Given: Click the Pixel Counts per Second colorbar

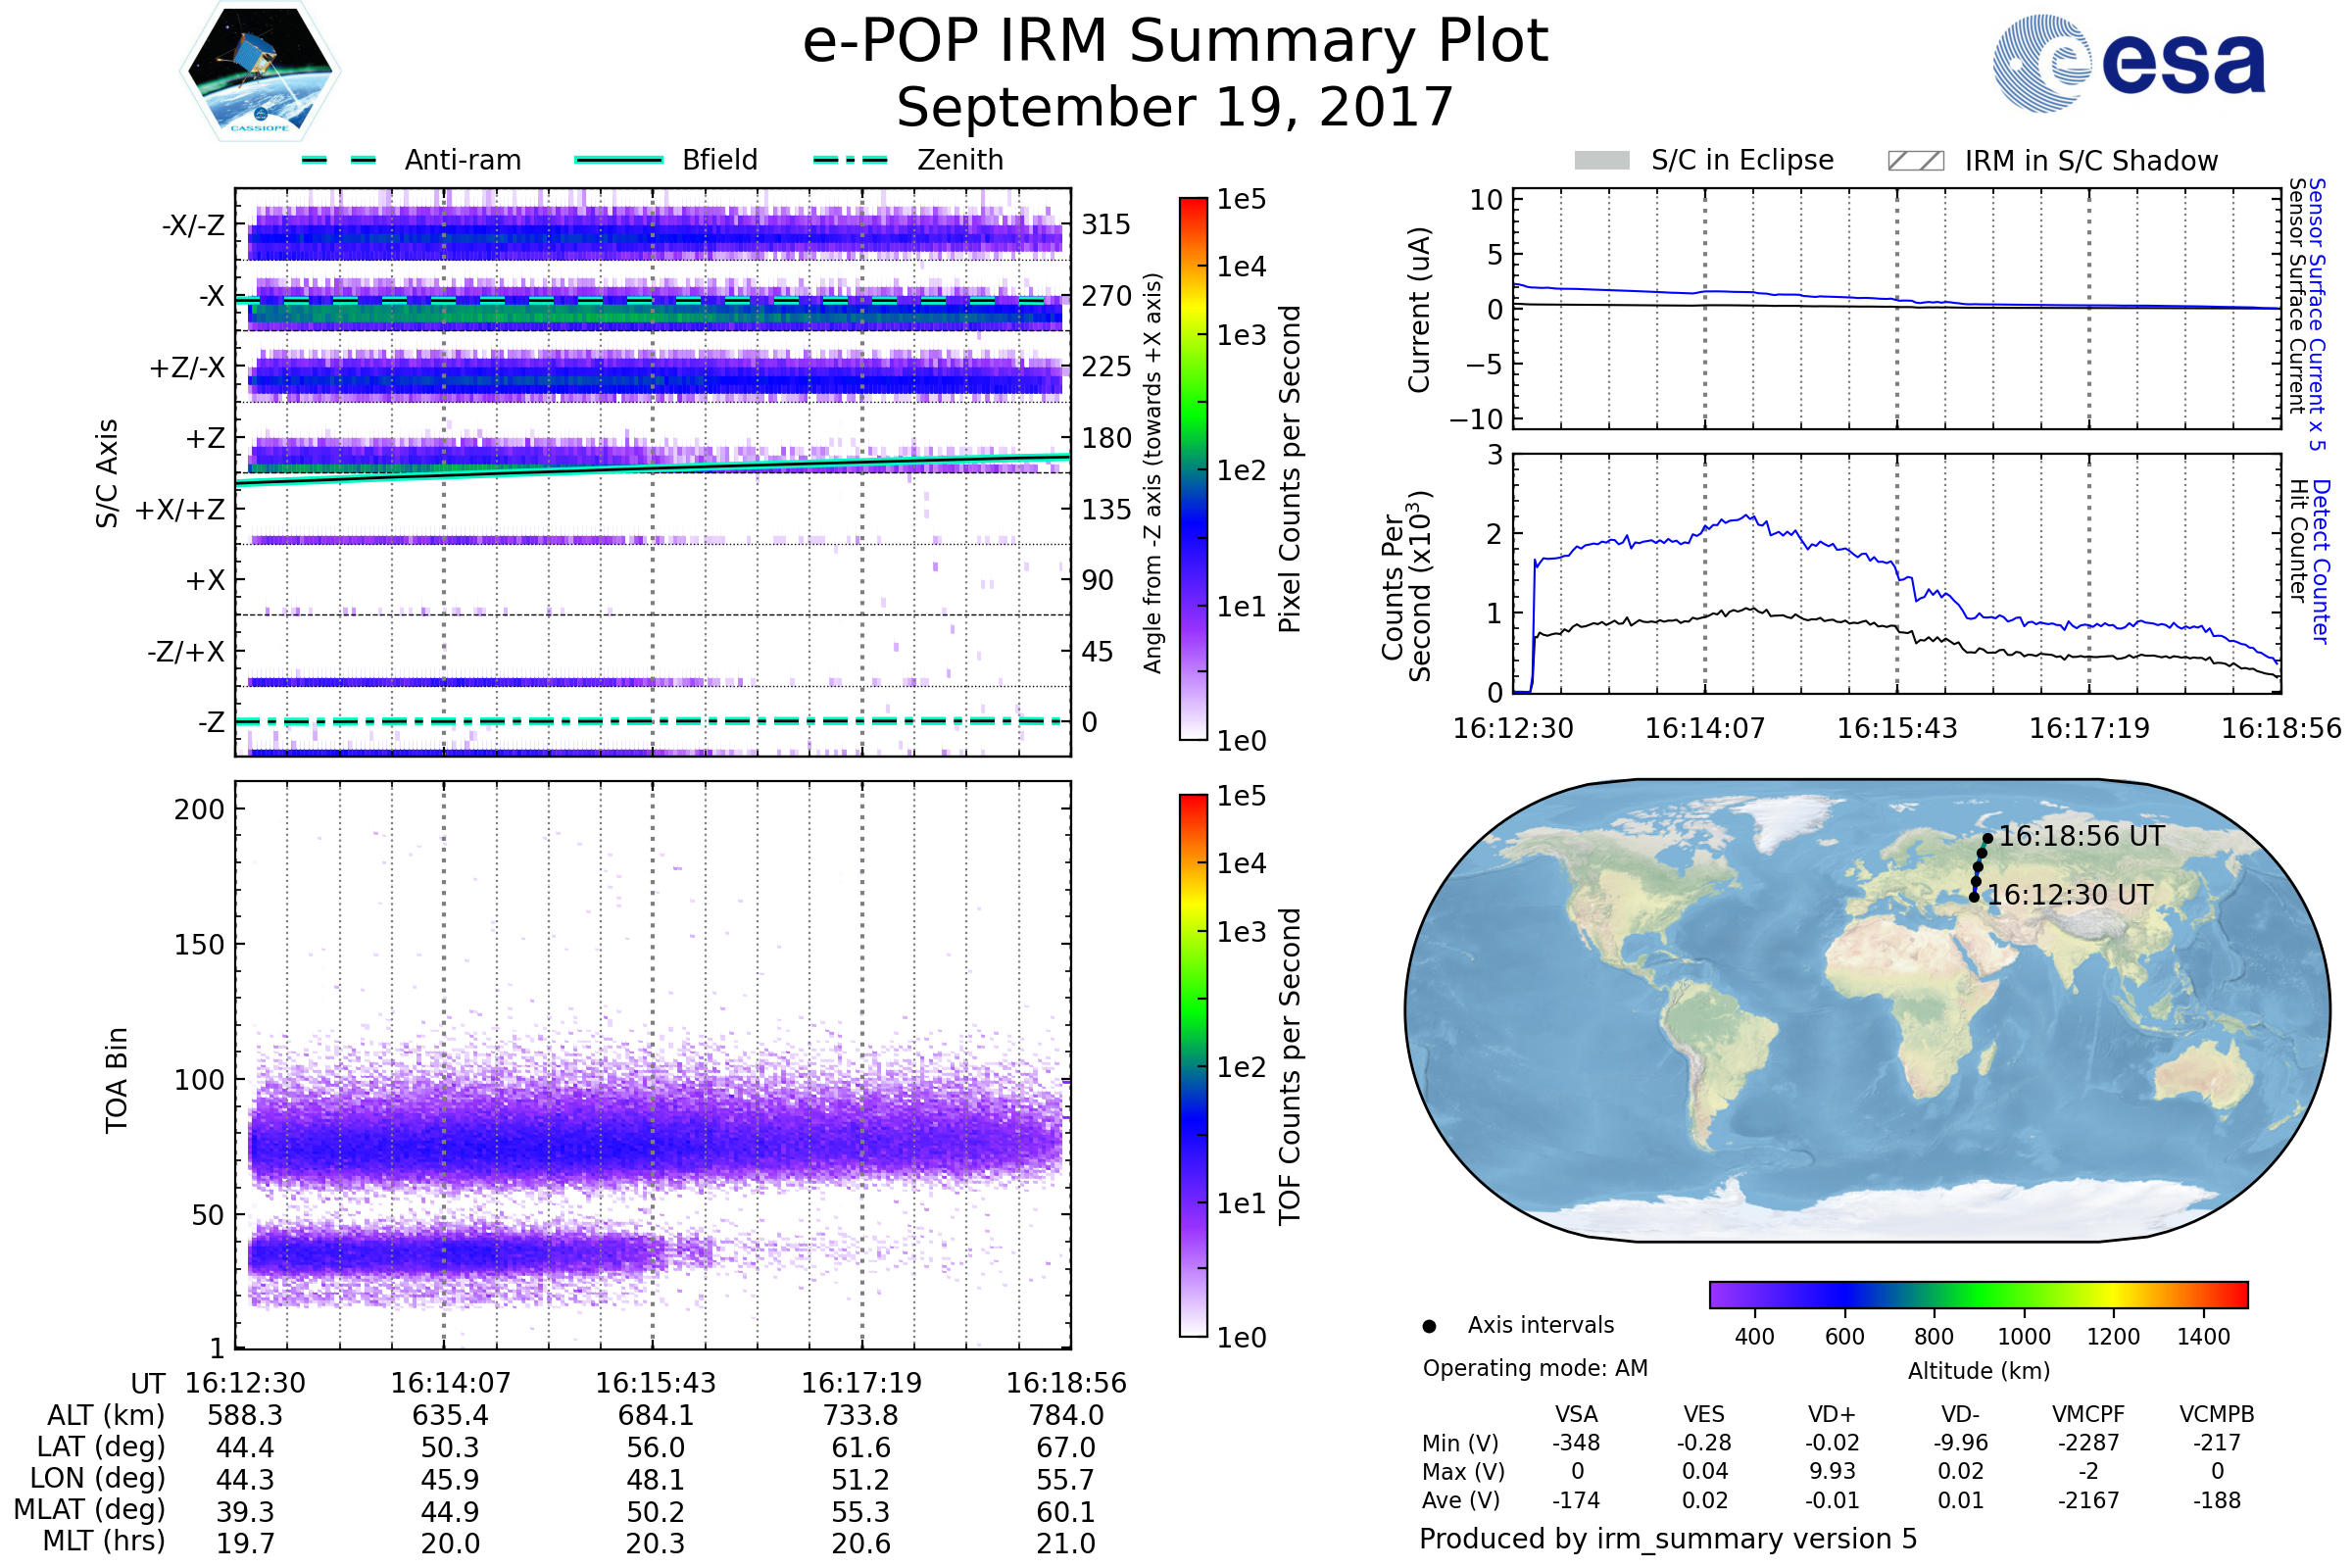Looking at the screenshot, I should click(x=1193, y=469).
